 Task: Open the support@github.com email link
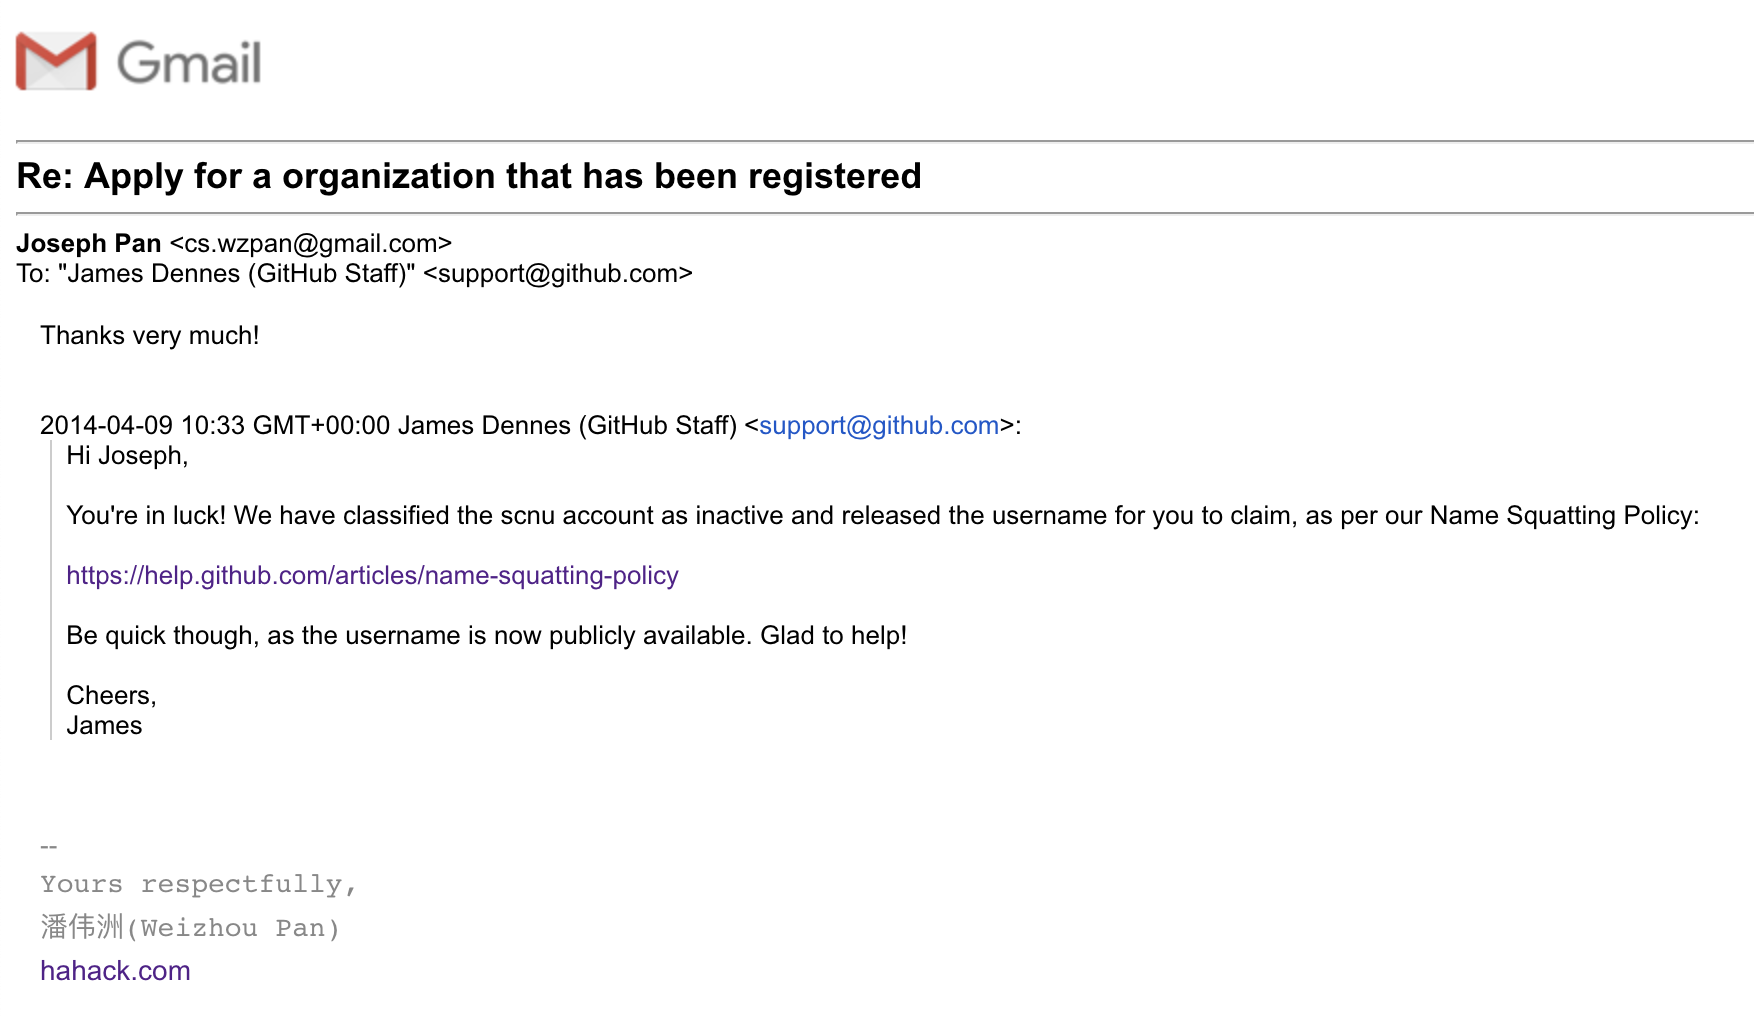click(879, 425)
